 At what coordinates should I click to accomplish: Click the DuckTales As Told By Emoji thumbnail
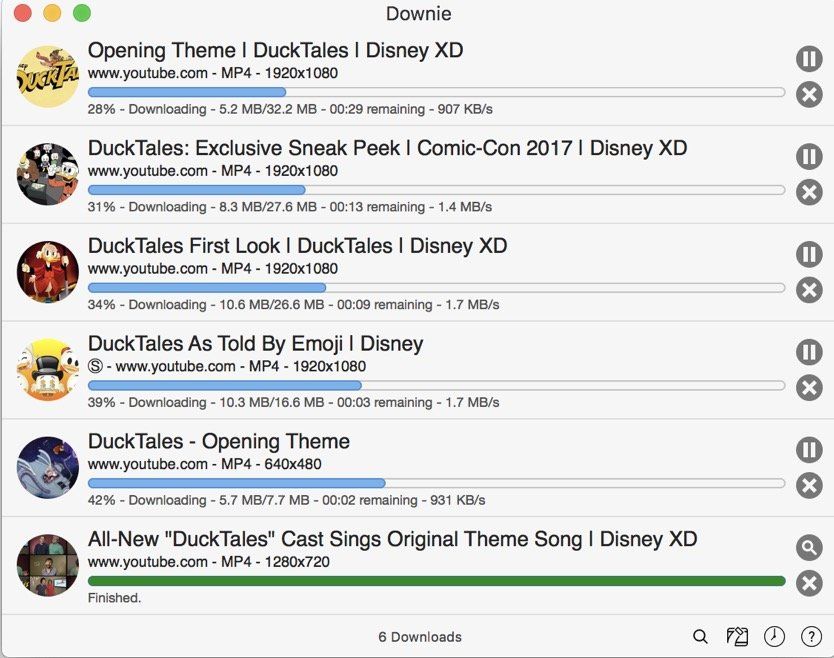(x=48, y=370)
